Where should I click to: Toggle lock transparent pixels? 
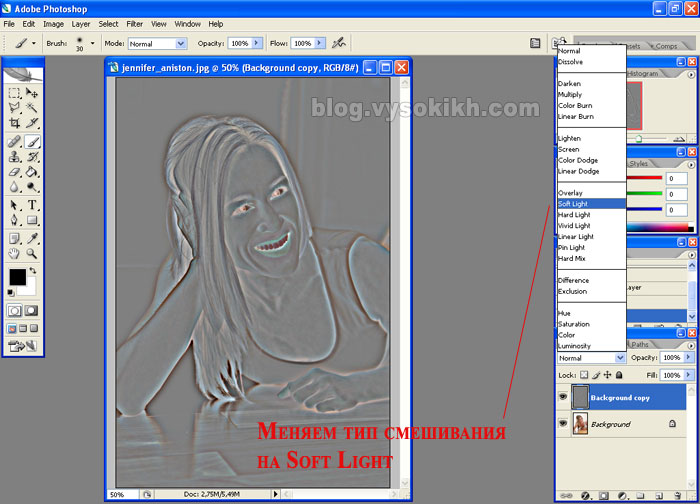point(584,375)
